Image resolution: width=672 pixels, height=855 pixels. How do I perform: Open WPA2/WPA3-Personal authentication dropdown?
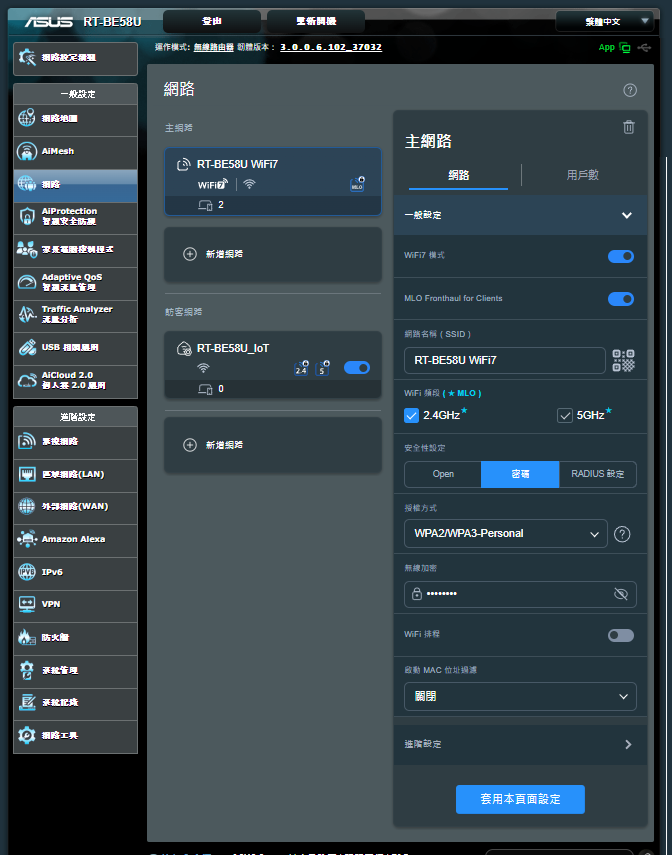click(506, 533)
